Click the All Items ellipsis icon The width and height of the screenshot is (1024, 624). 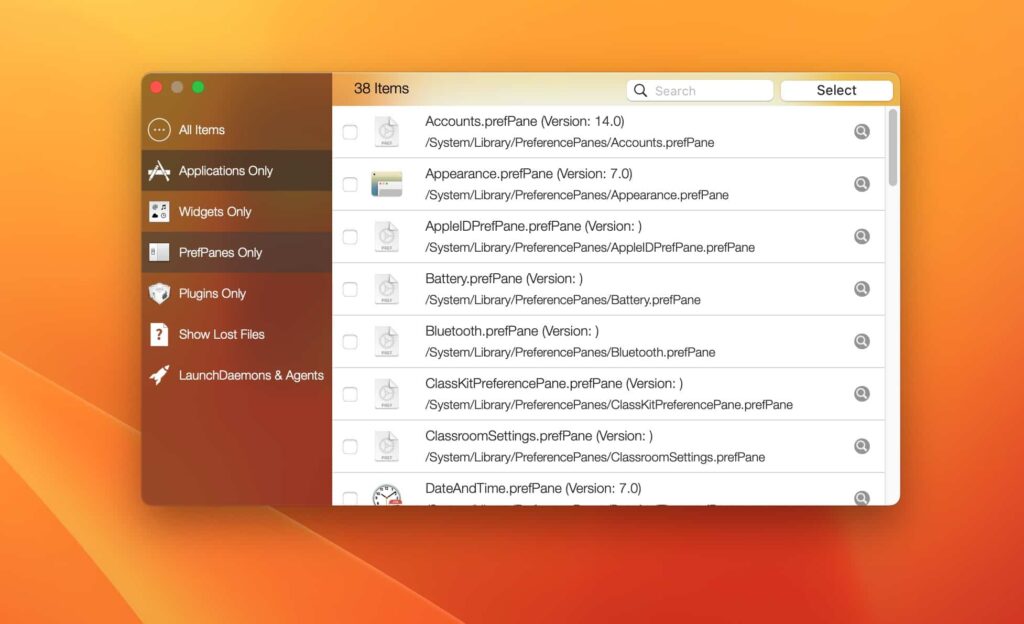click(158, 129)
